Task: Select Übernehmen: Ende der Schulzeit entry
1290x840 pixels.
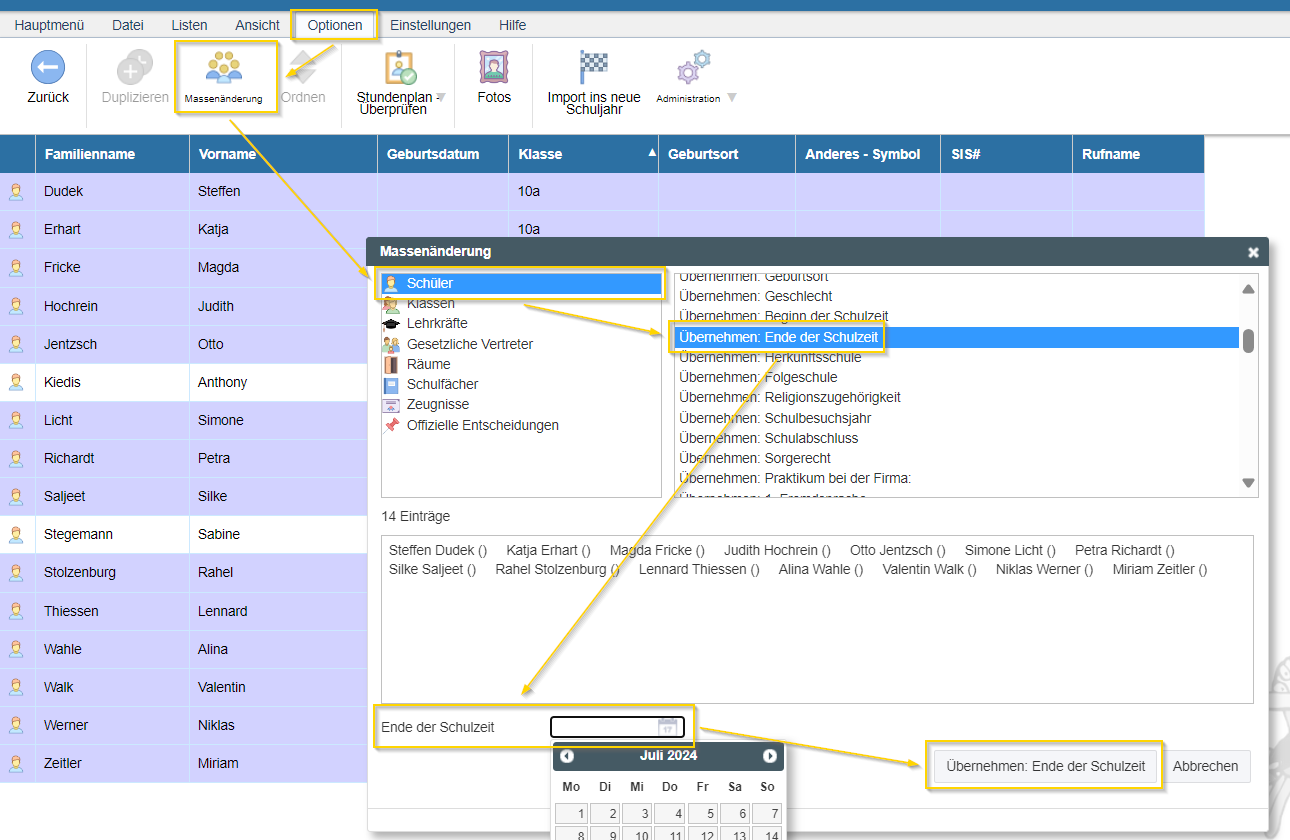Action: (x=957, y=337)
